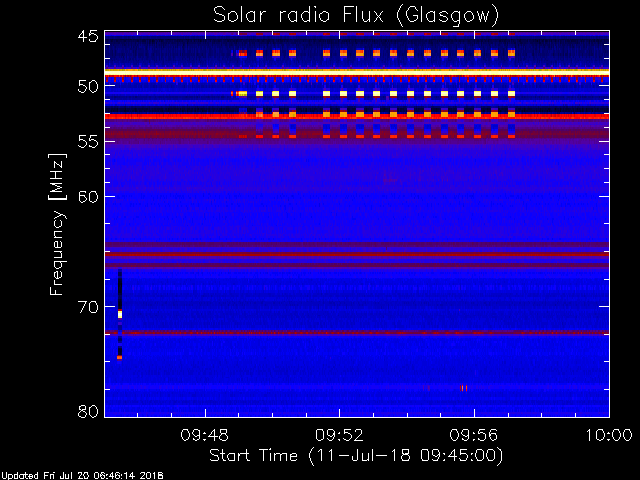Click the 10:00 time tick label
The width and height of the screenshot is (640, 480).
tap(609, 435)
